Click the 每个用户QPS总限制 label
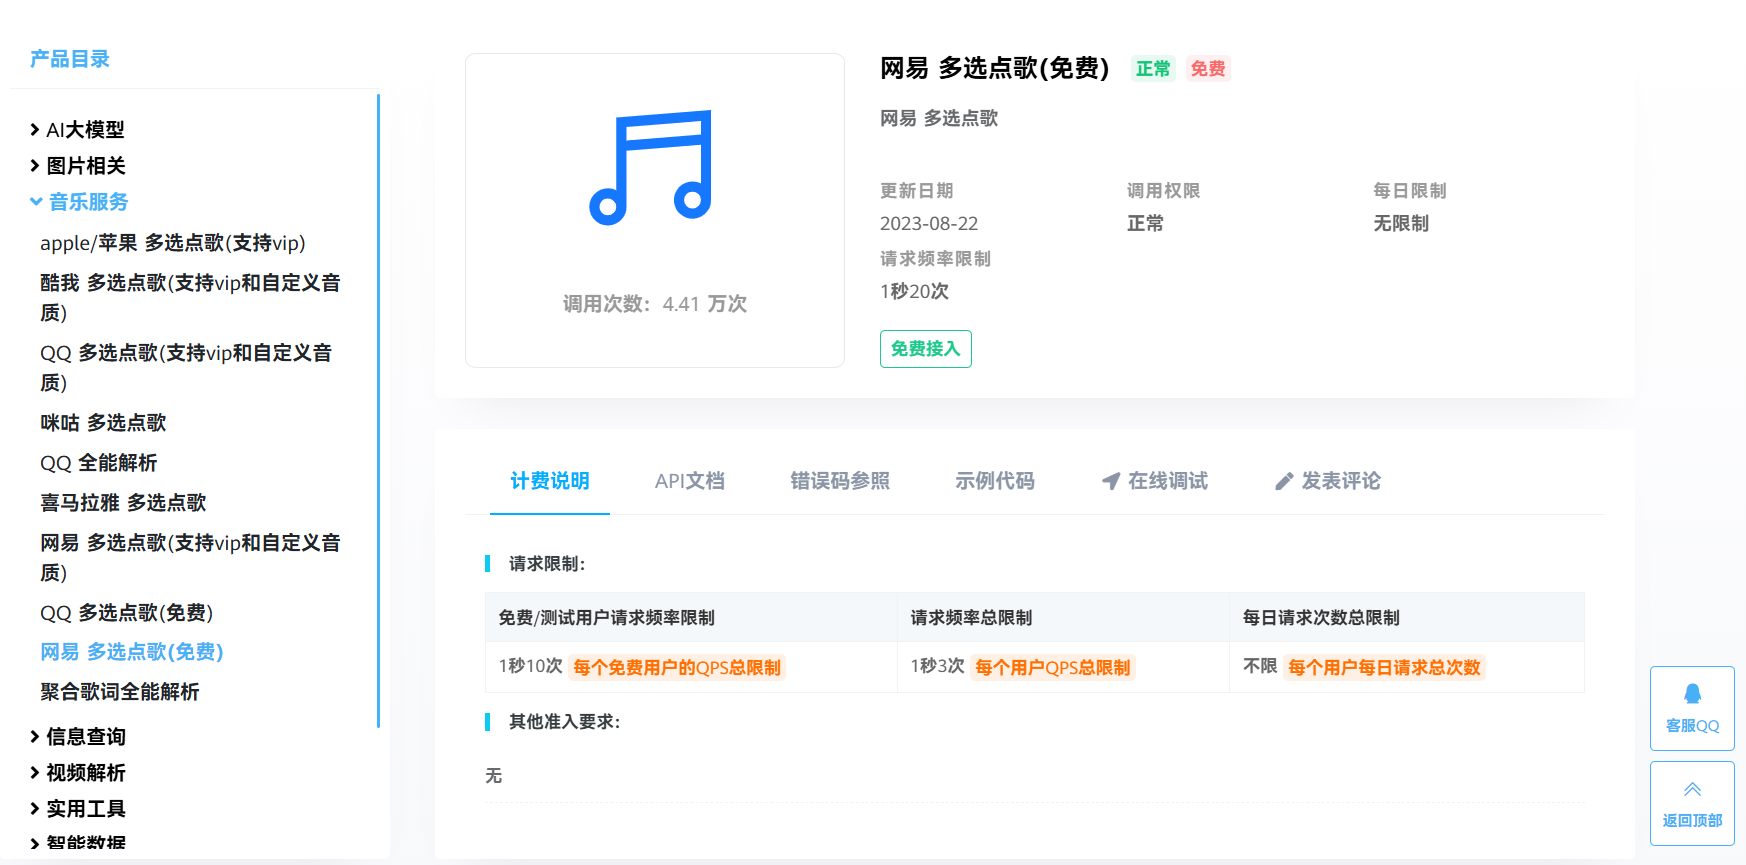The height and width of the screenshot is (865, 1746). (1053, 667)
